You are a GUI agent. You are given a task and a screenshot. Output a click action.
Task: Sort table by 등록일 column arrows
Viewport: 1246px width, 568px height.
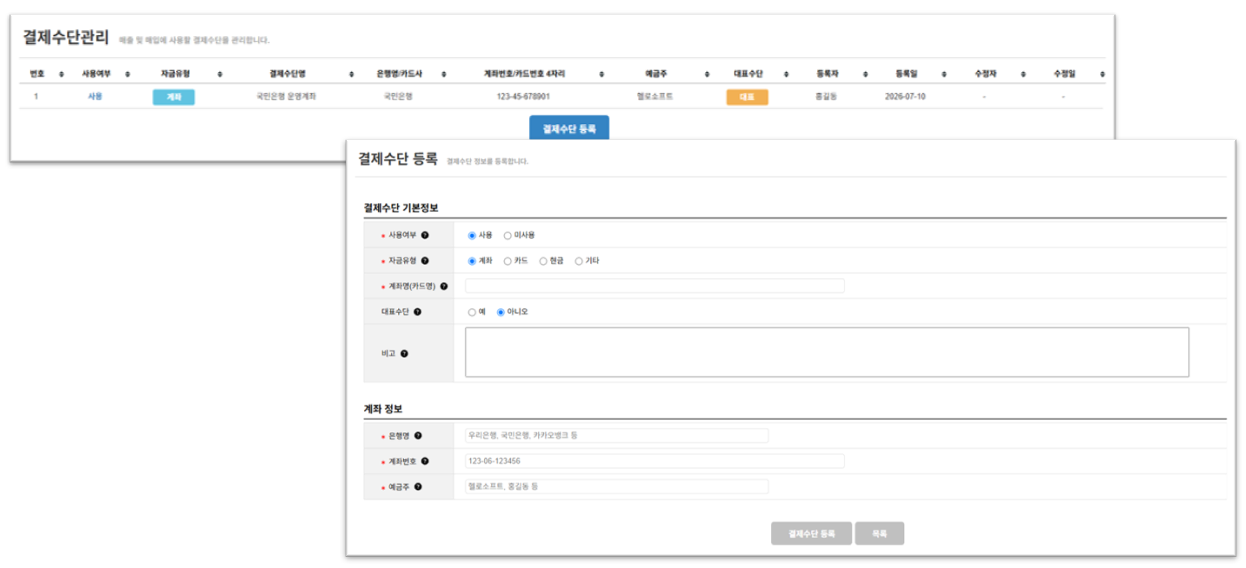943,74
